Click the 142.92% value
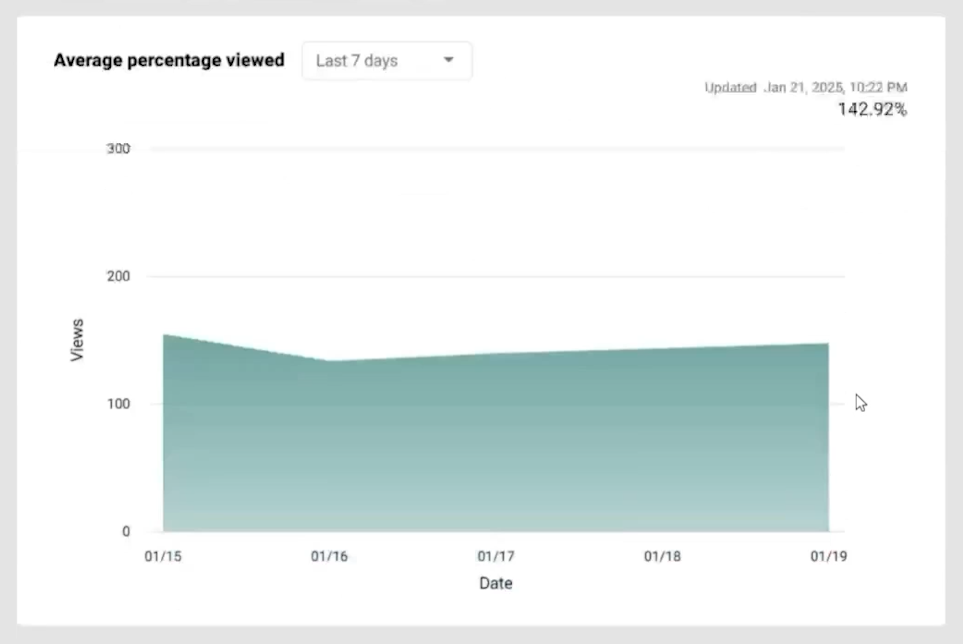 click(x=872, y=110)
